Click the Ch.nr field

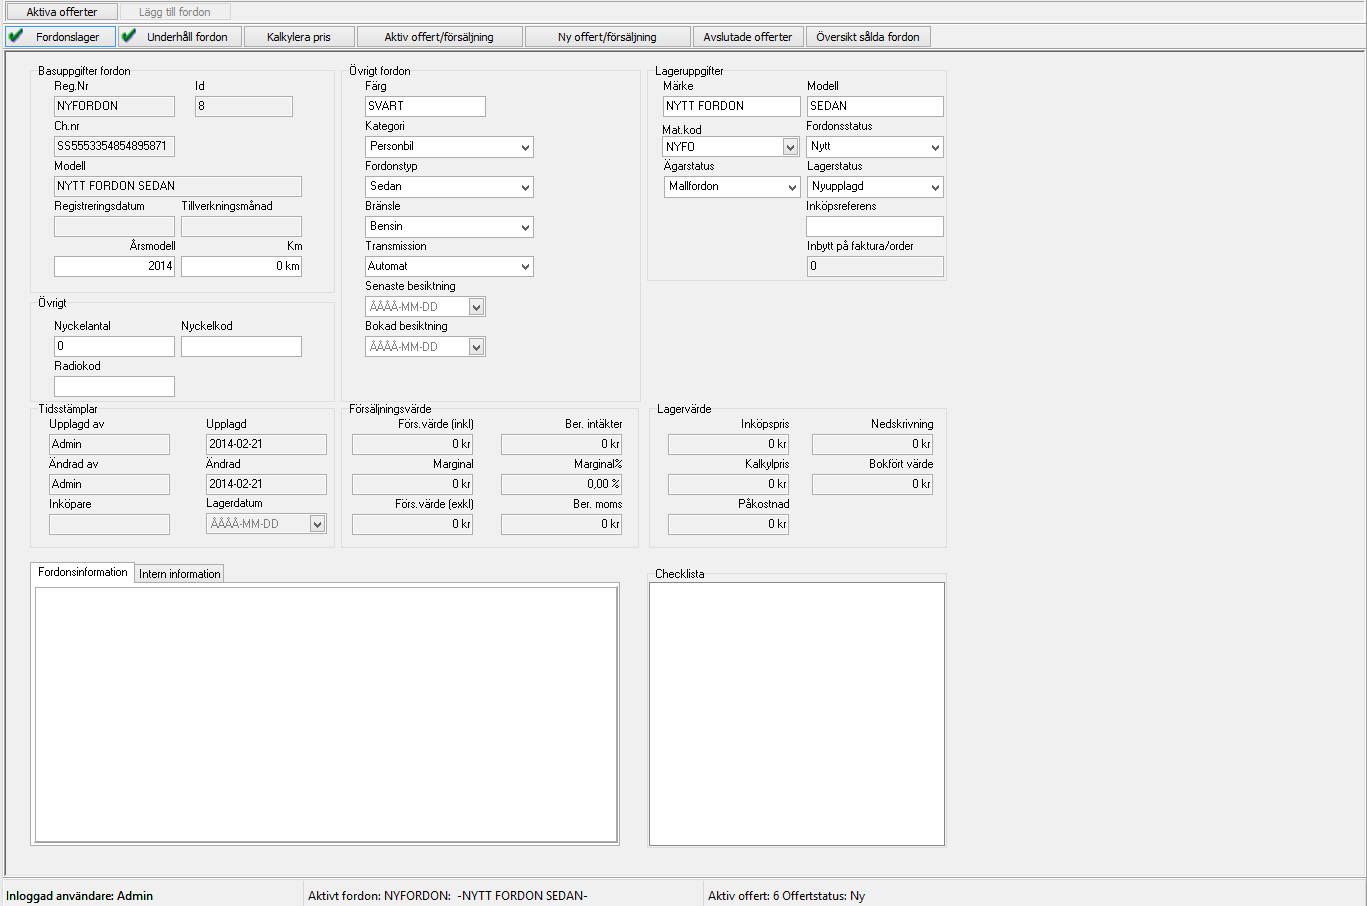tap(114, 146)
